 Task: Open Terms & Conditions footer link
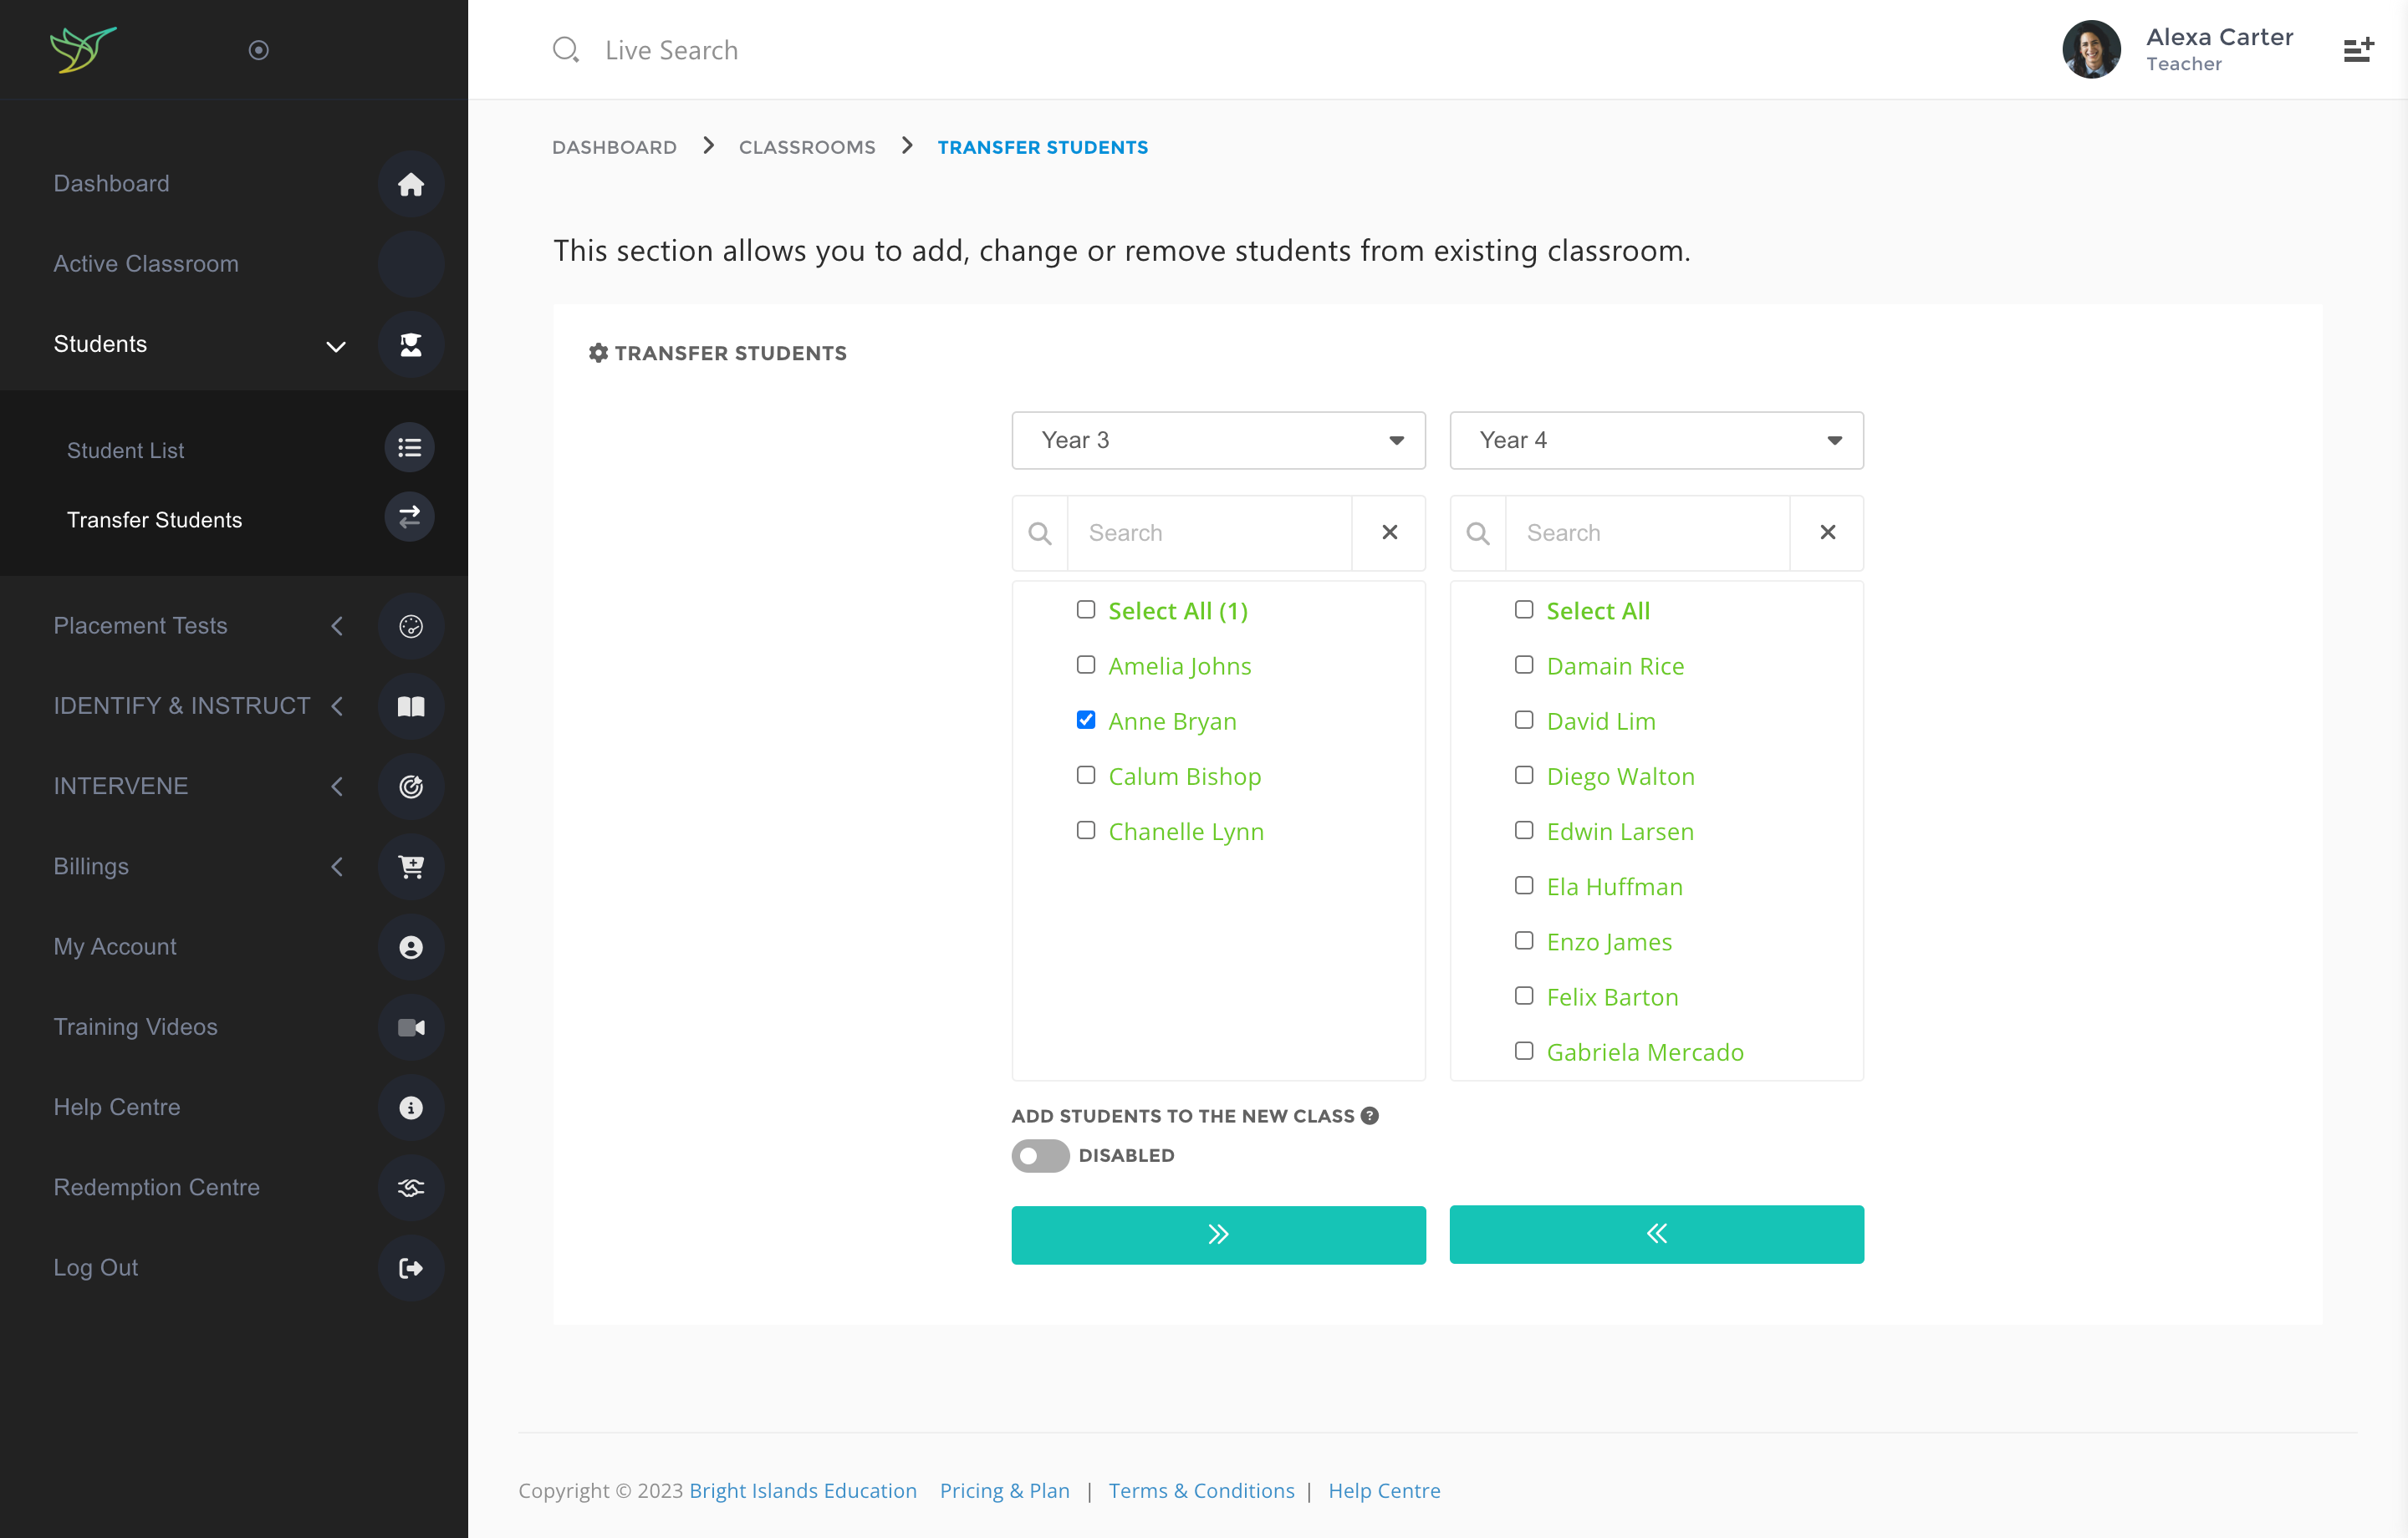[1201, 1490]
